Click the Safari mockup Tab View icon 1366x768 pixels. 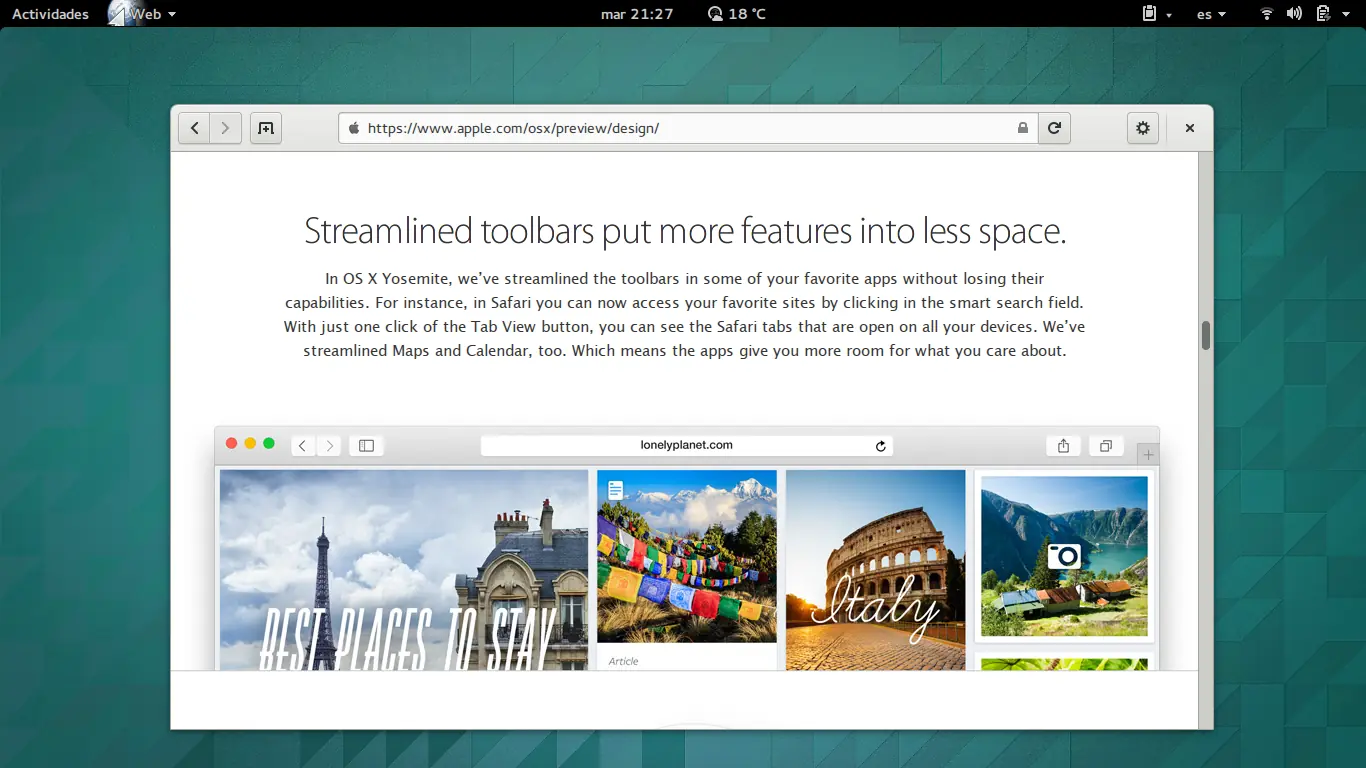tap(1106, 446)
